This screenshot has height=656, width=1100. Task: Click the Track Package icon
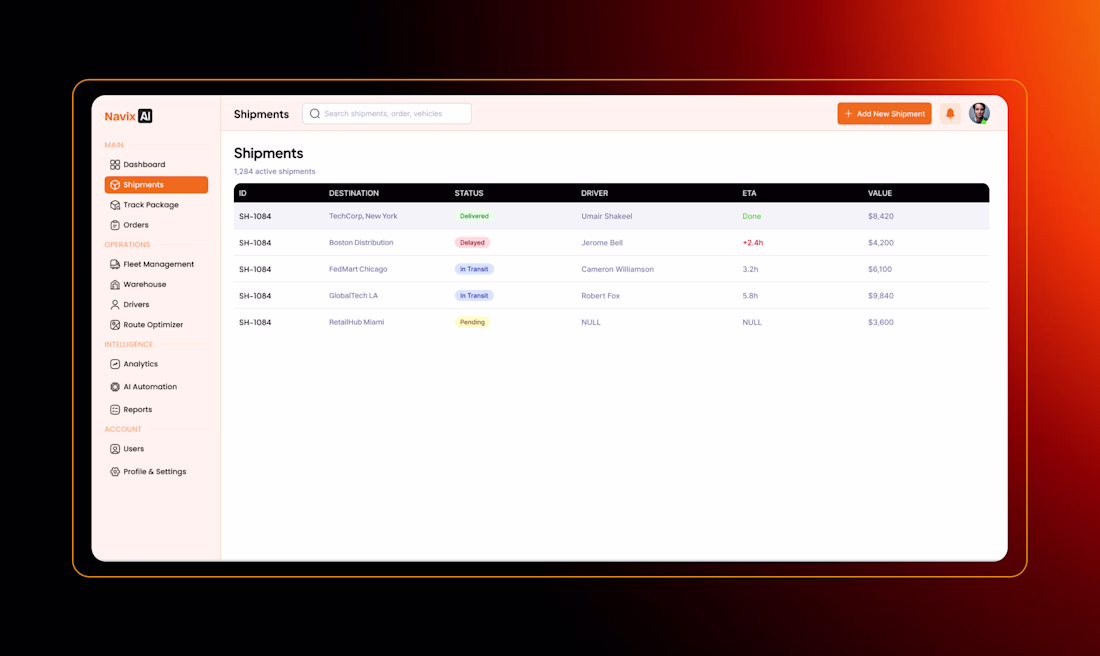[115, 205]
